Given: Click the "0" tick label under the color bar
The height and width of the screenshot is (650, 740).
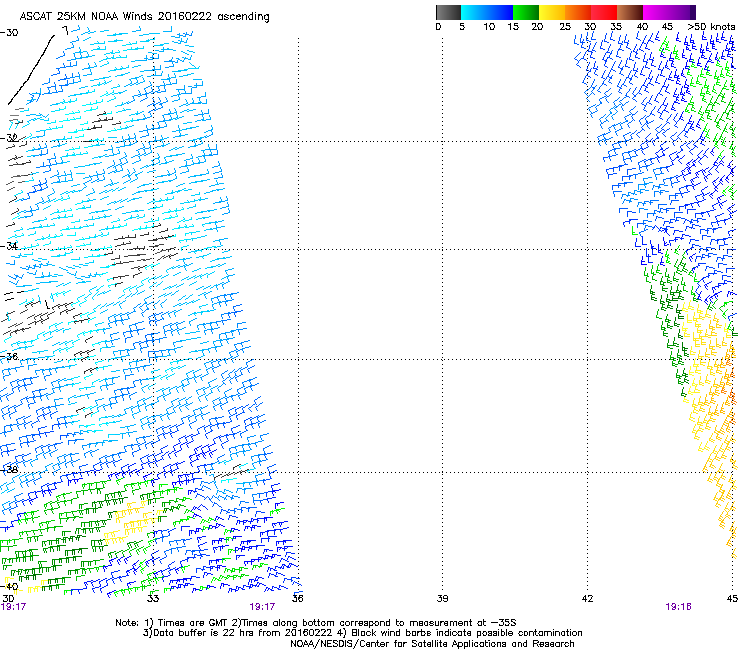Looking at the screenshot, I should point(438,27).
